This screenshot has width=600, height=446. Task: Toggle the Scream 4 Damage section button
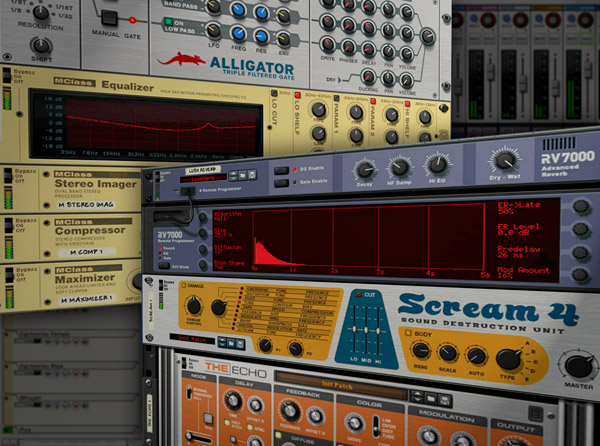tap(183, 285)
